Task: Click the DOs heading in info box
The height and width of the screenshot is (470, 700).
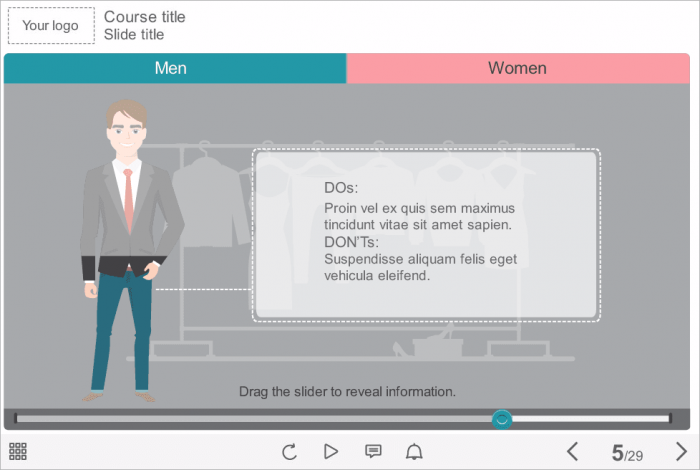Action: tap(341, 188)
